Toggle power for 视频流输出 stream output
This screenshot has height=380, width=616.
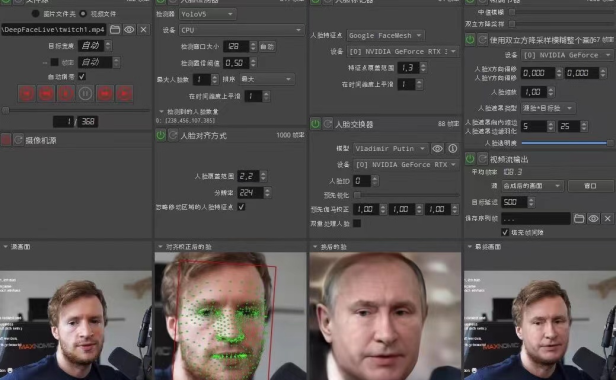click(x=470, y=159)
